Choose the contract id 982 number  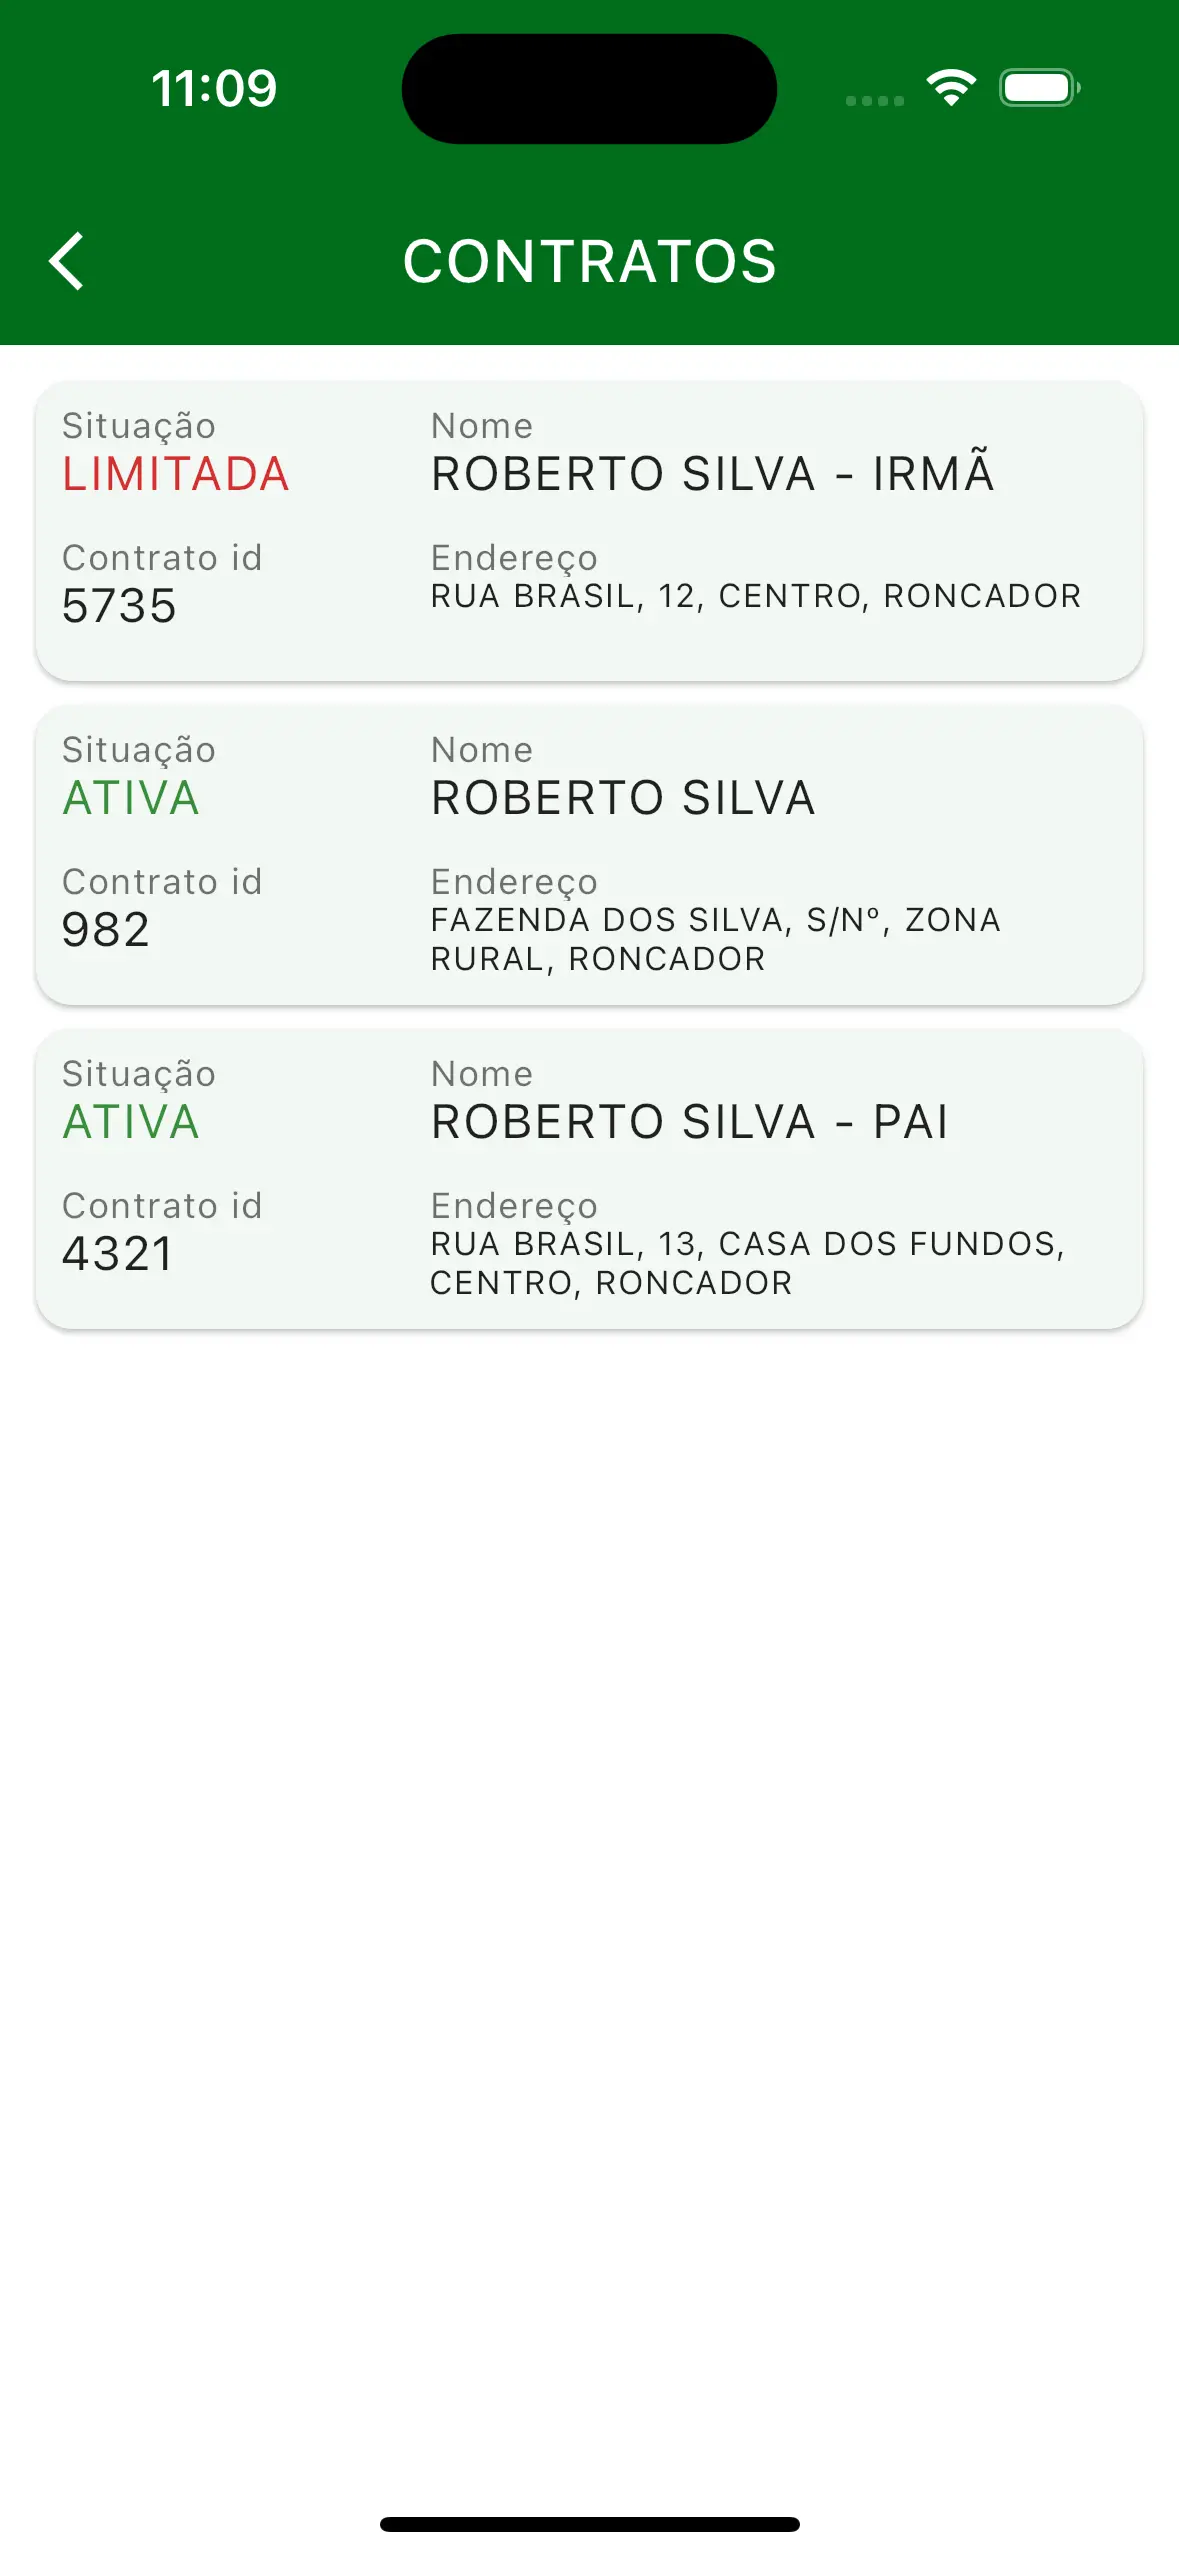coord(106,930)
